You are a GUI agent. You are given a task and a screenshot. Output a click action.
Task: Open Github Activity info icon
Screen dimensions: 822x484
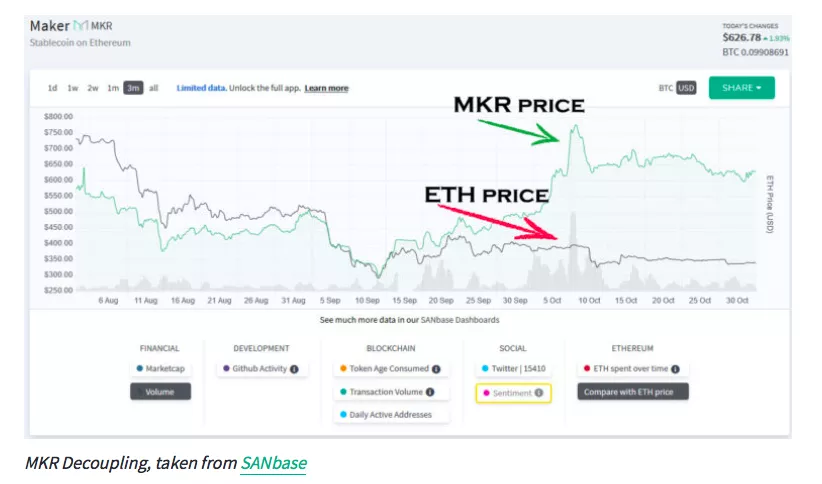point(294,369)
